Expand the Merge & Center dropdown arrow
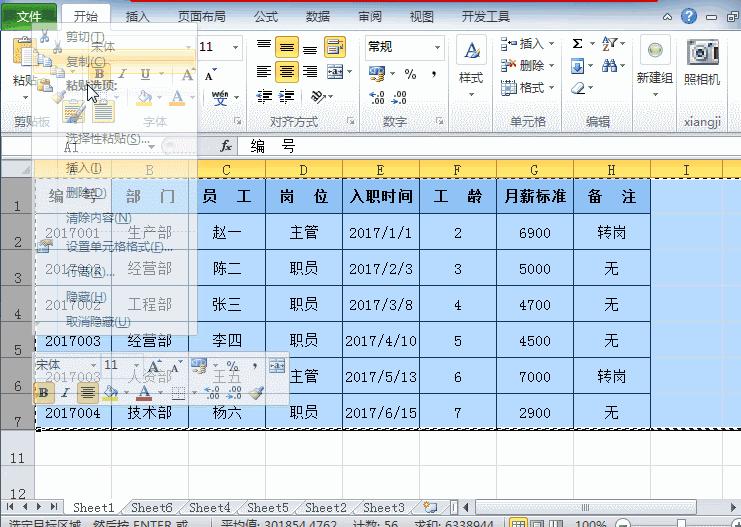Screen dimensions: 741x527 point(350,71)
